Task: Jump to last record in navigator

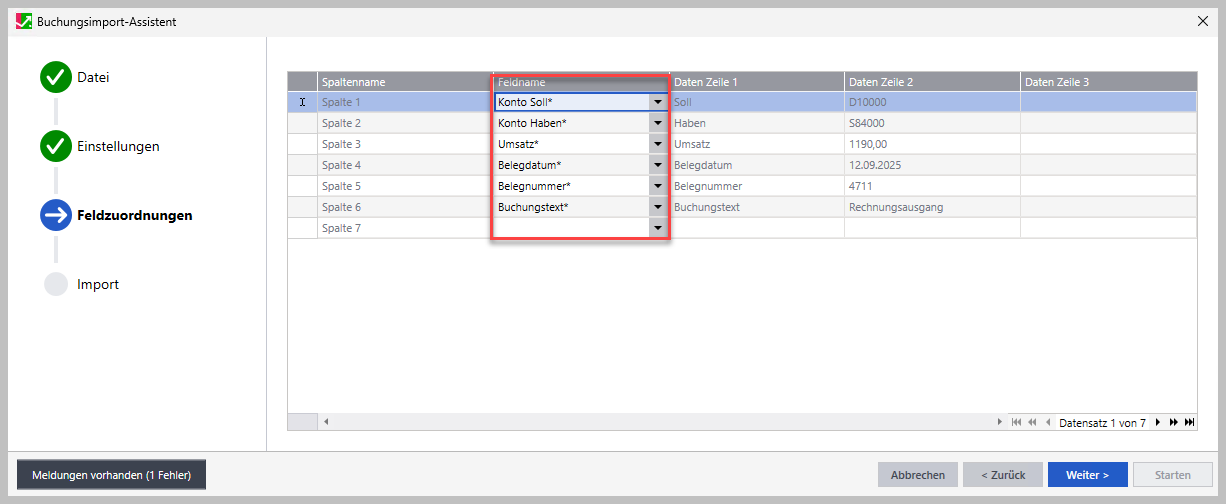Action: pyautogui.click(x=1189, y=422)
